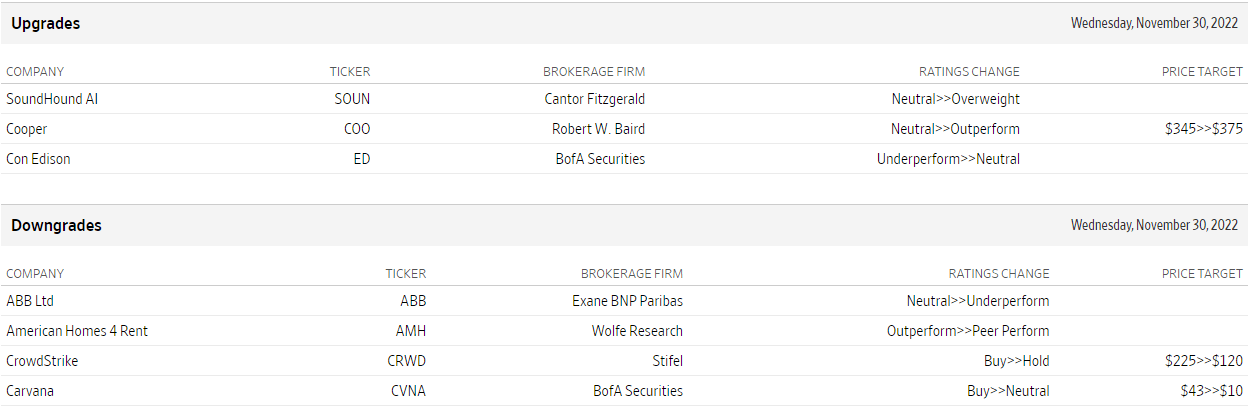
Task: Click American Homes 4 Rent company
Action: click(x=77, y=331)
